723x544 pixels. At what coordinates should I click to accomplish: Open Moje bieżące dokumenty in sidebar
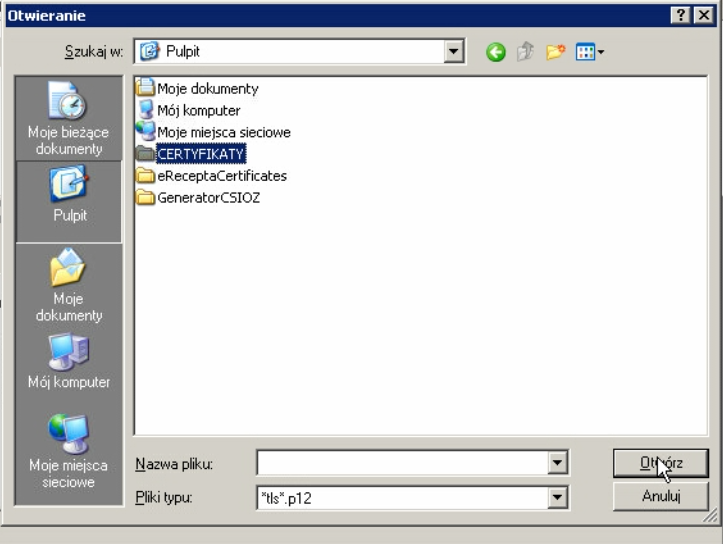click(x=69, y=119)
